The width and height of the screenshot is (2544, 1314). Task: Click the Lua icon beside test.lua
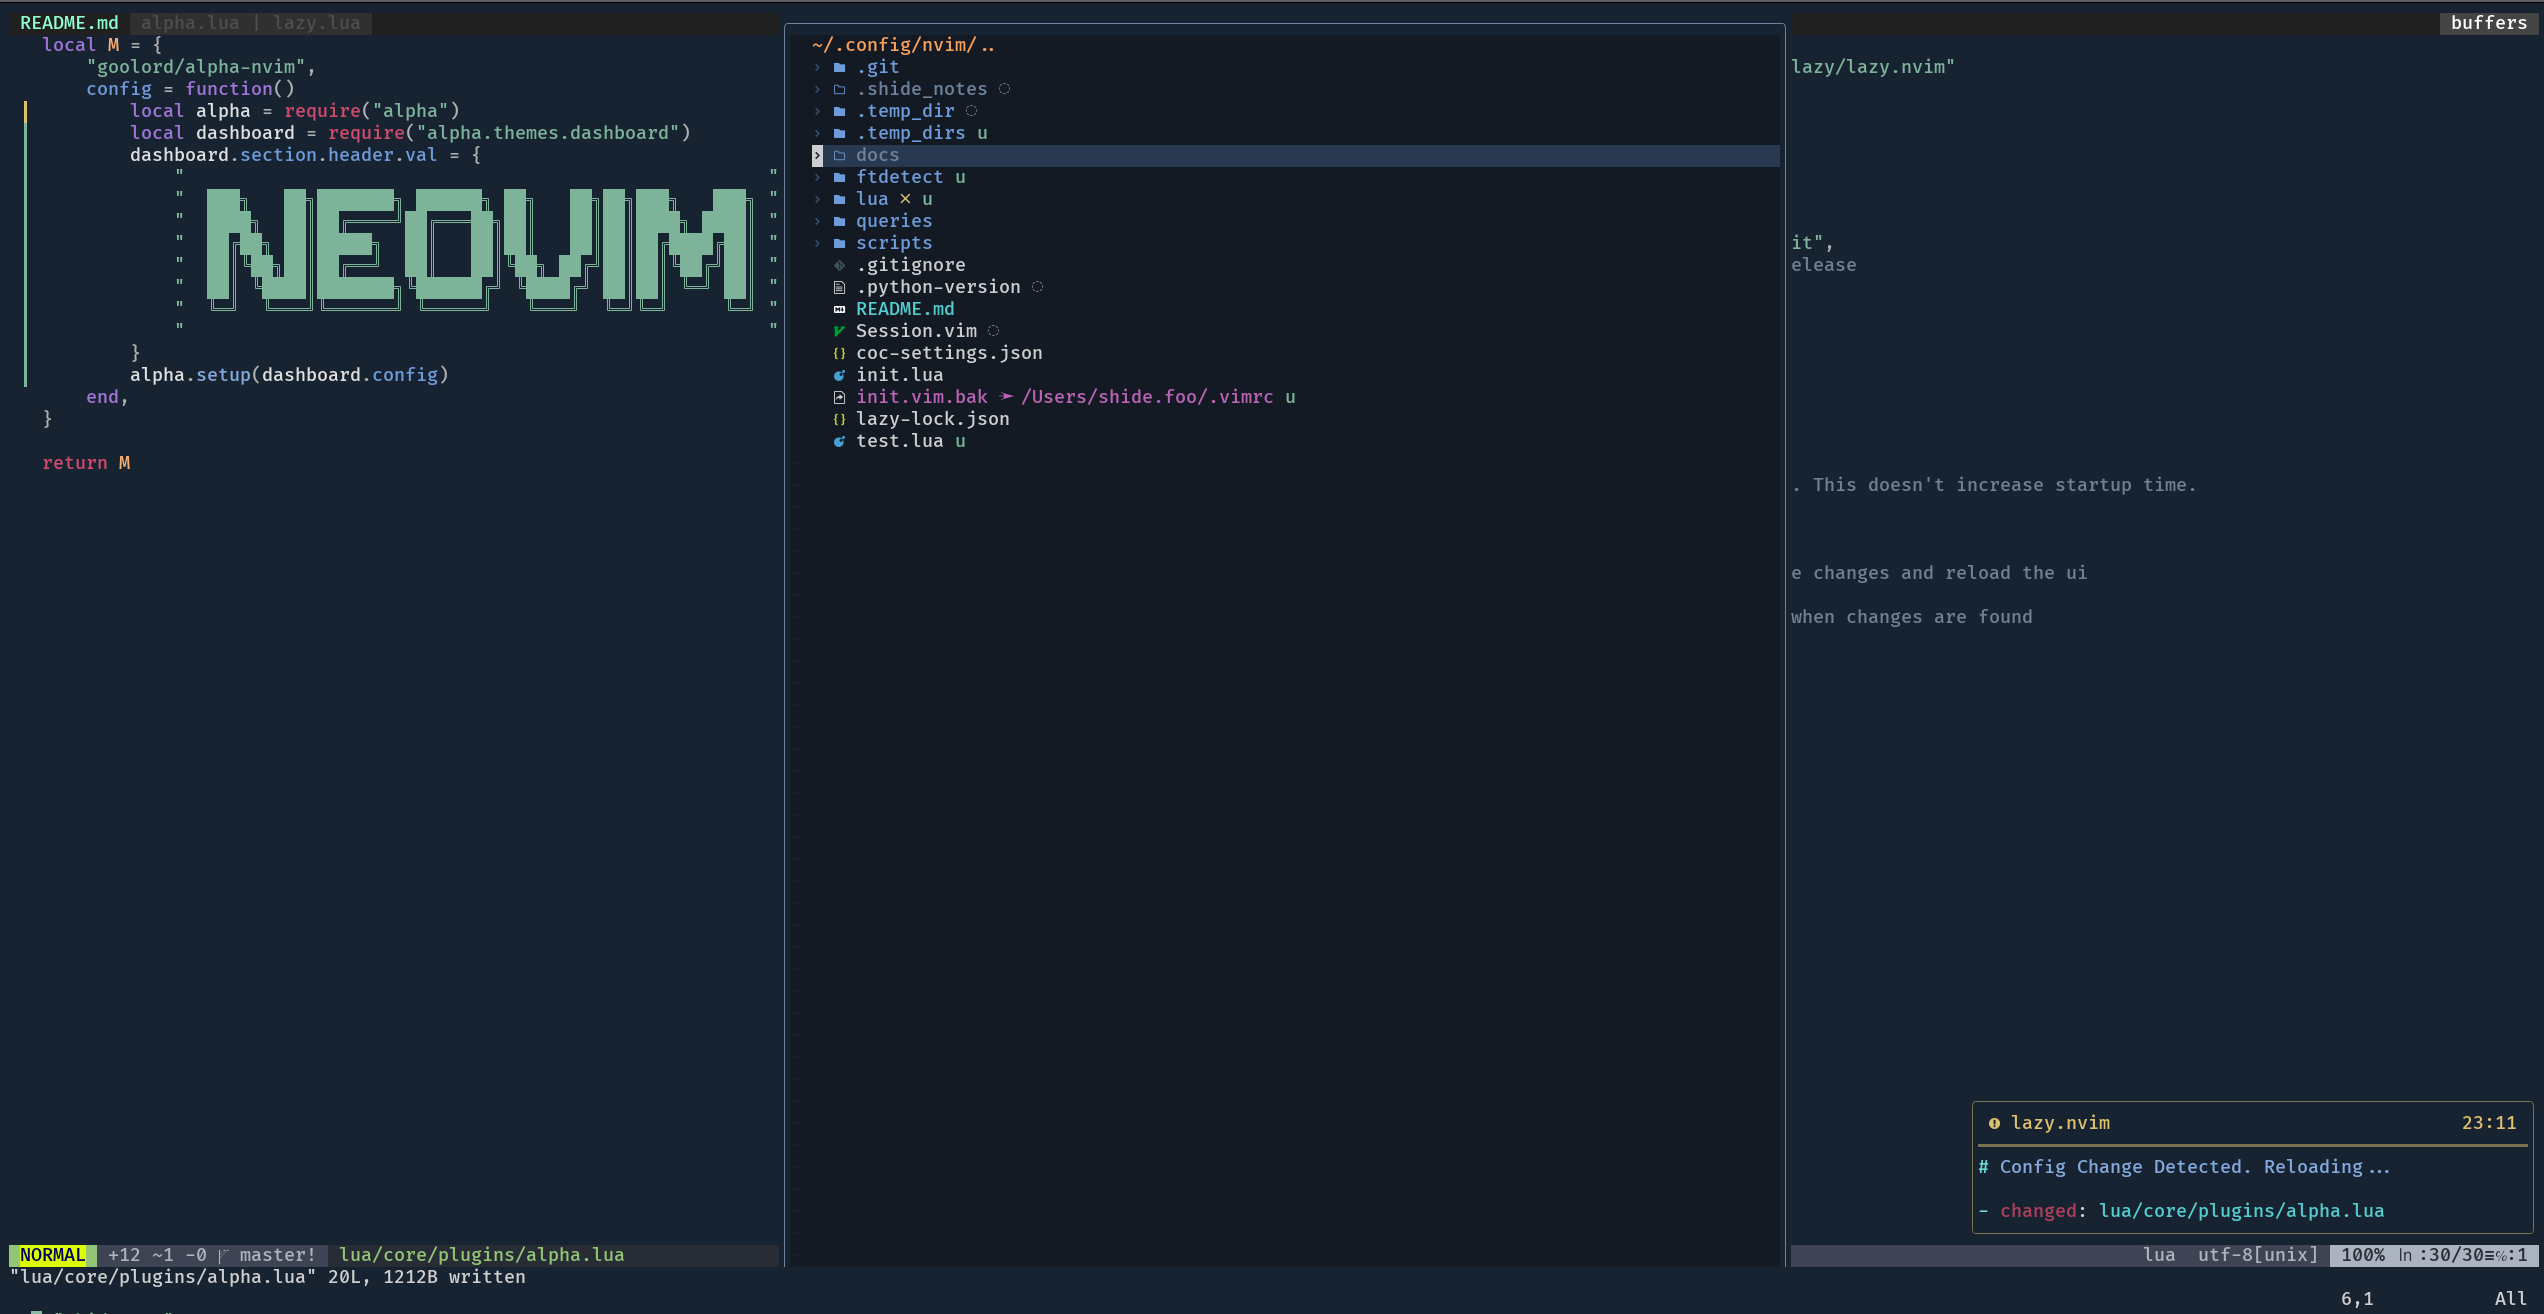pos(839,441)
